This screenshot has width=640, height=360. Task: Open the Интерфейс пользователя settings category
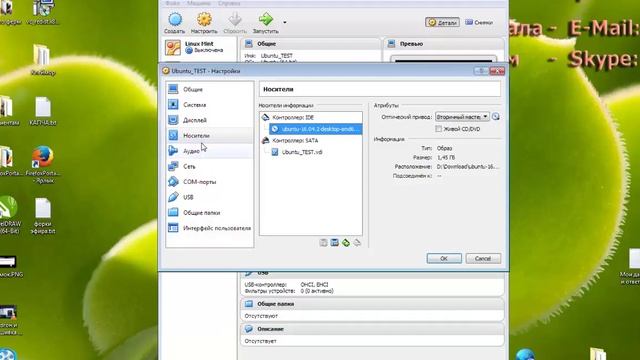(210, 228)
